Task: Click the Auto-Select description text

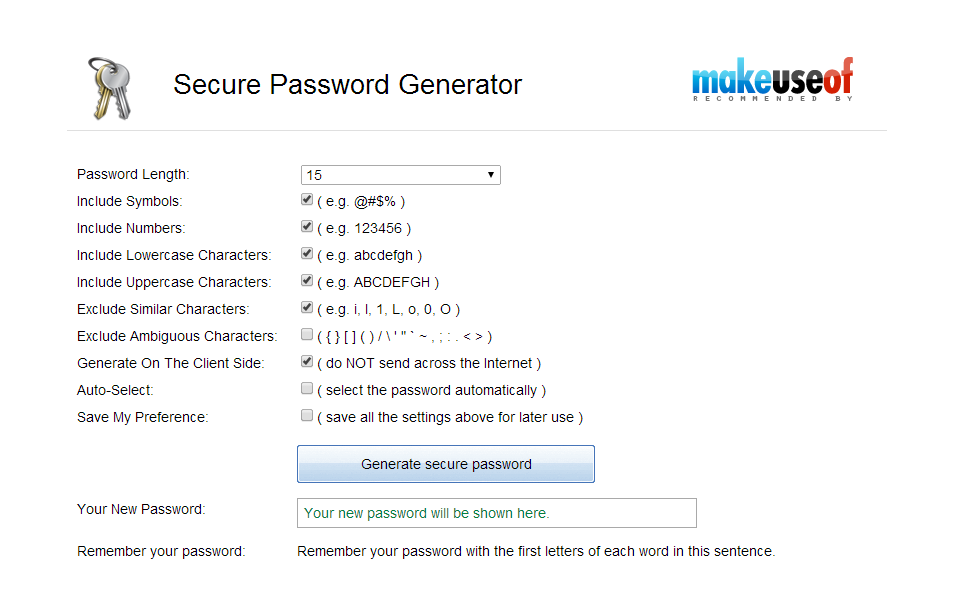Action: [x=432, y=390]
